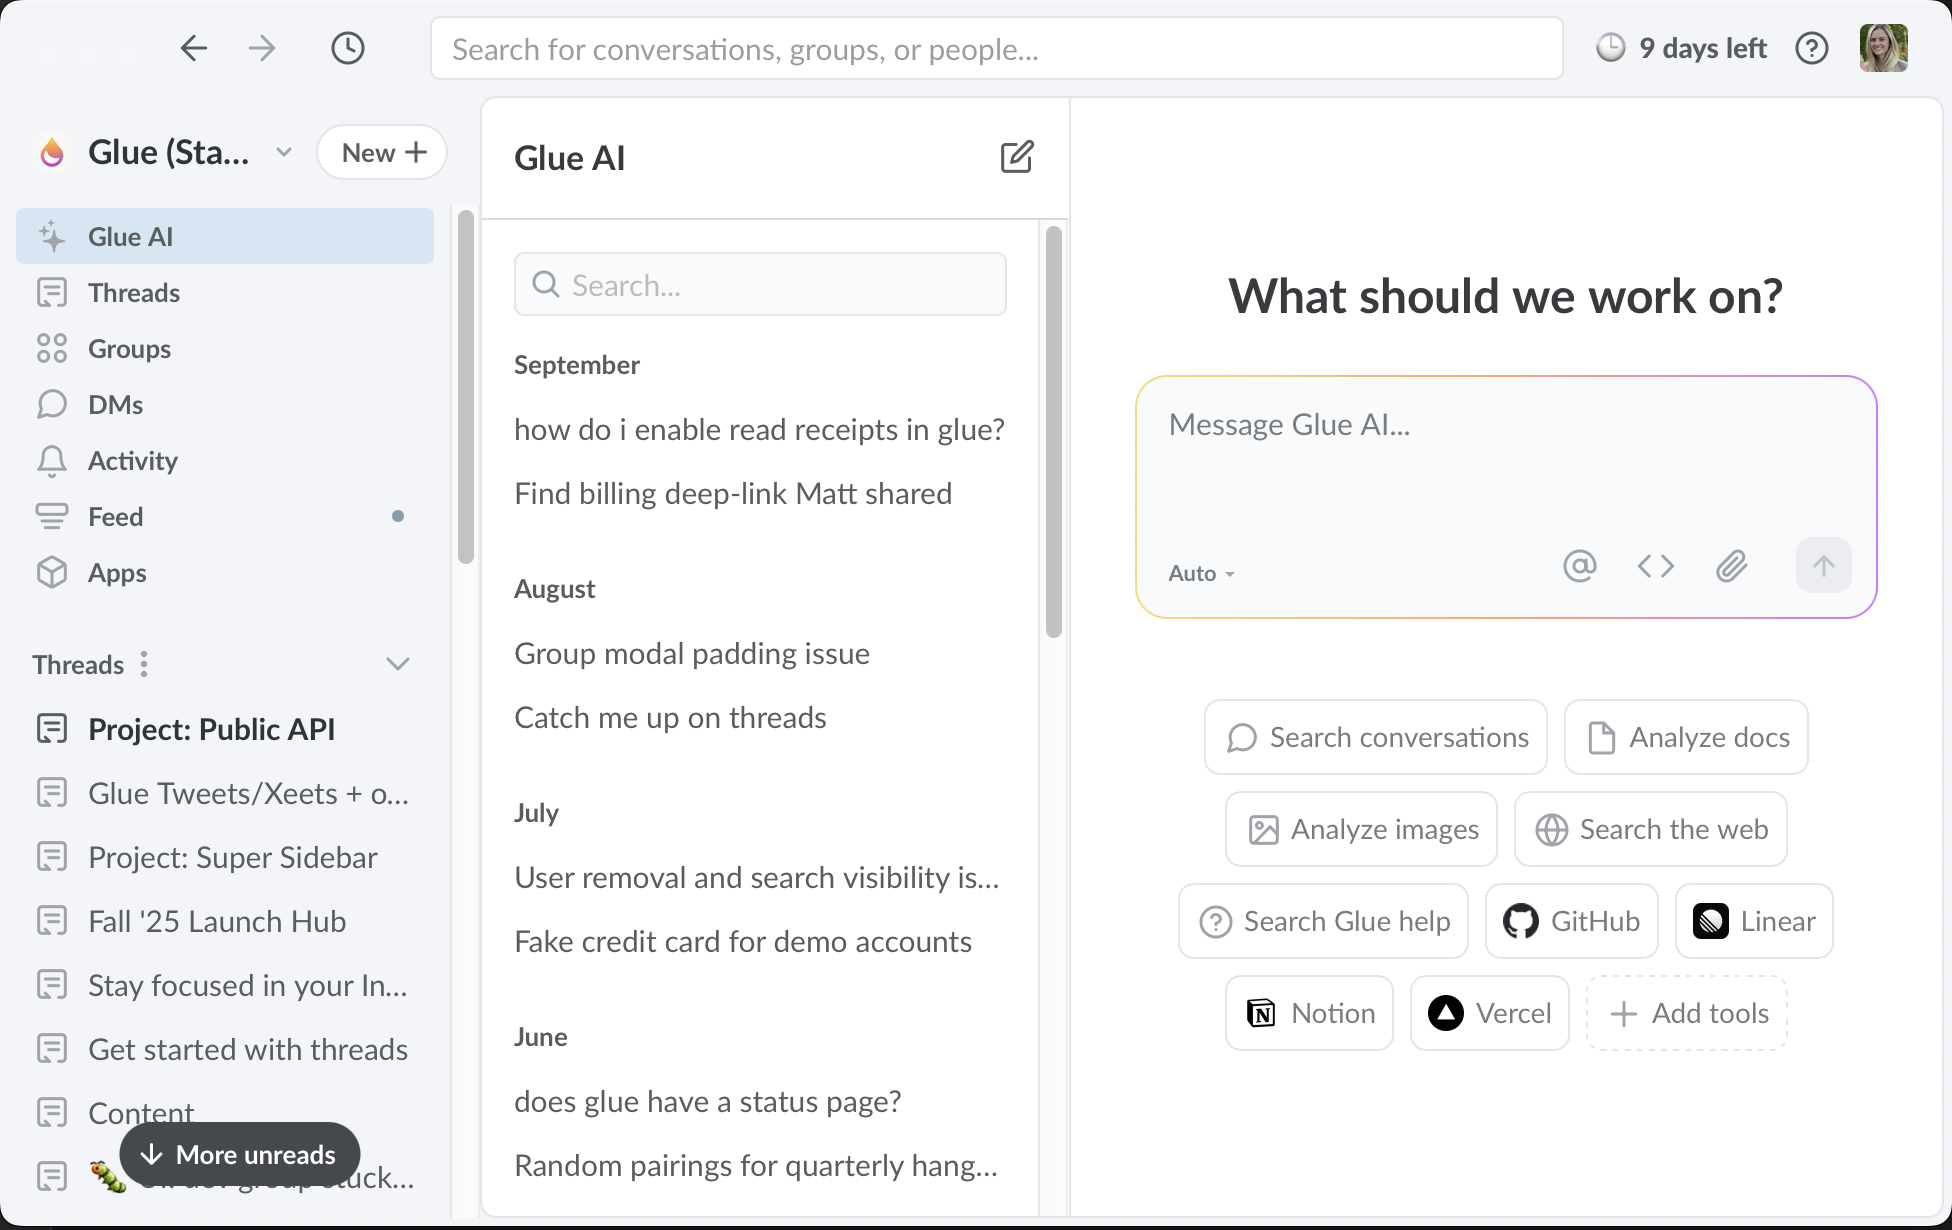Click the paperclip attachment icon
This screenshot has height=1230, width=1952.
[1731, 566]
